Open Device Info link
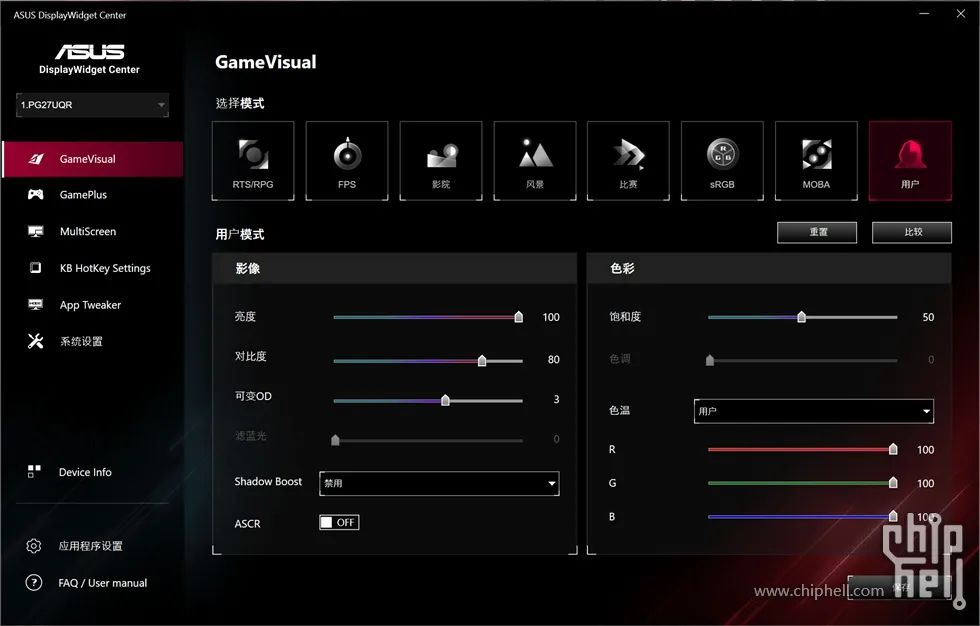Image resolution: width=980 pixels, height=626 pixels. (x=85, y=472)
